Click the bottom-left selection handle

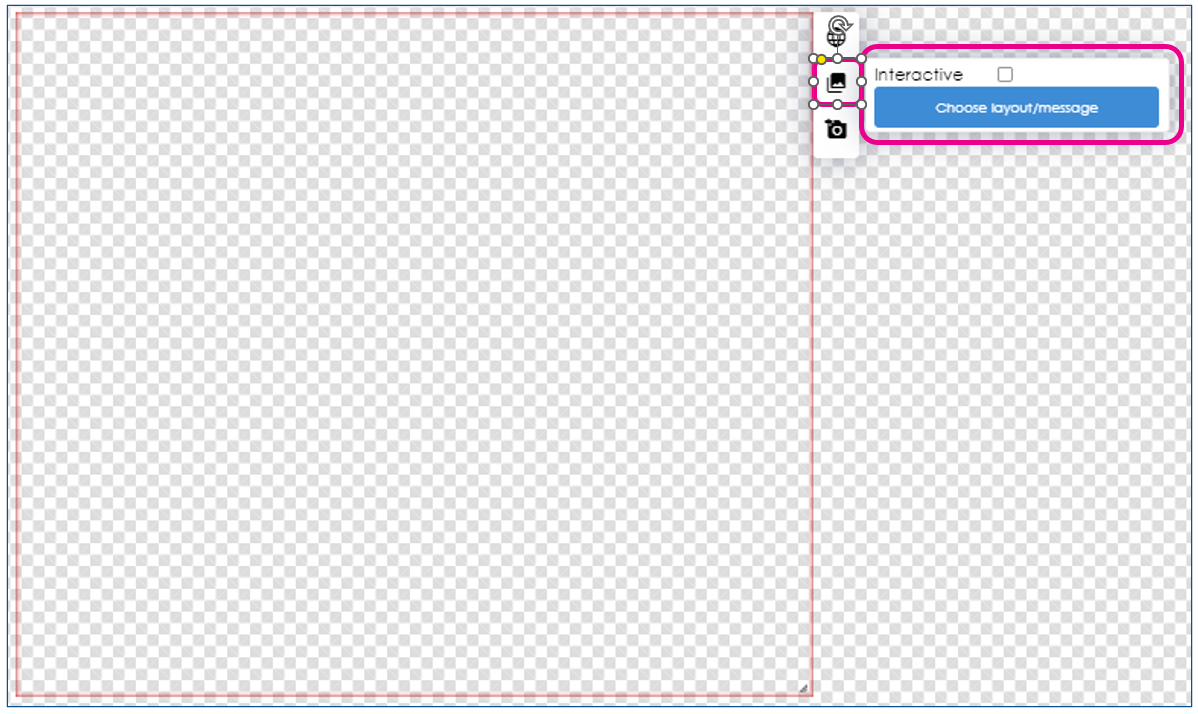[813, 103]
